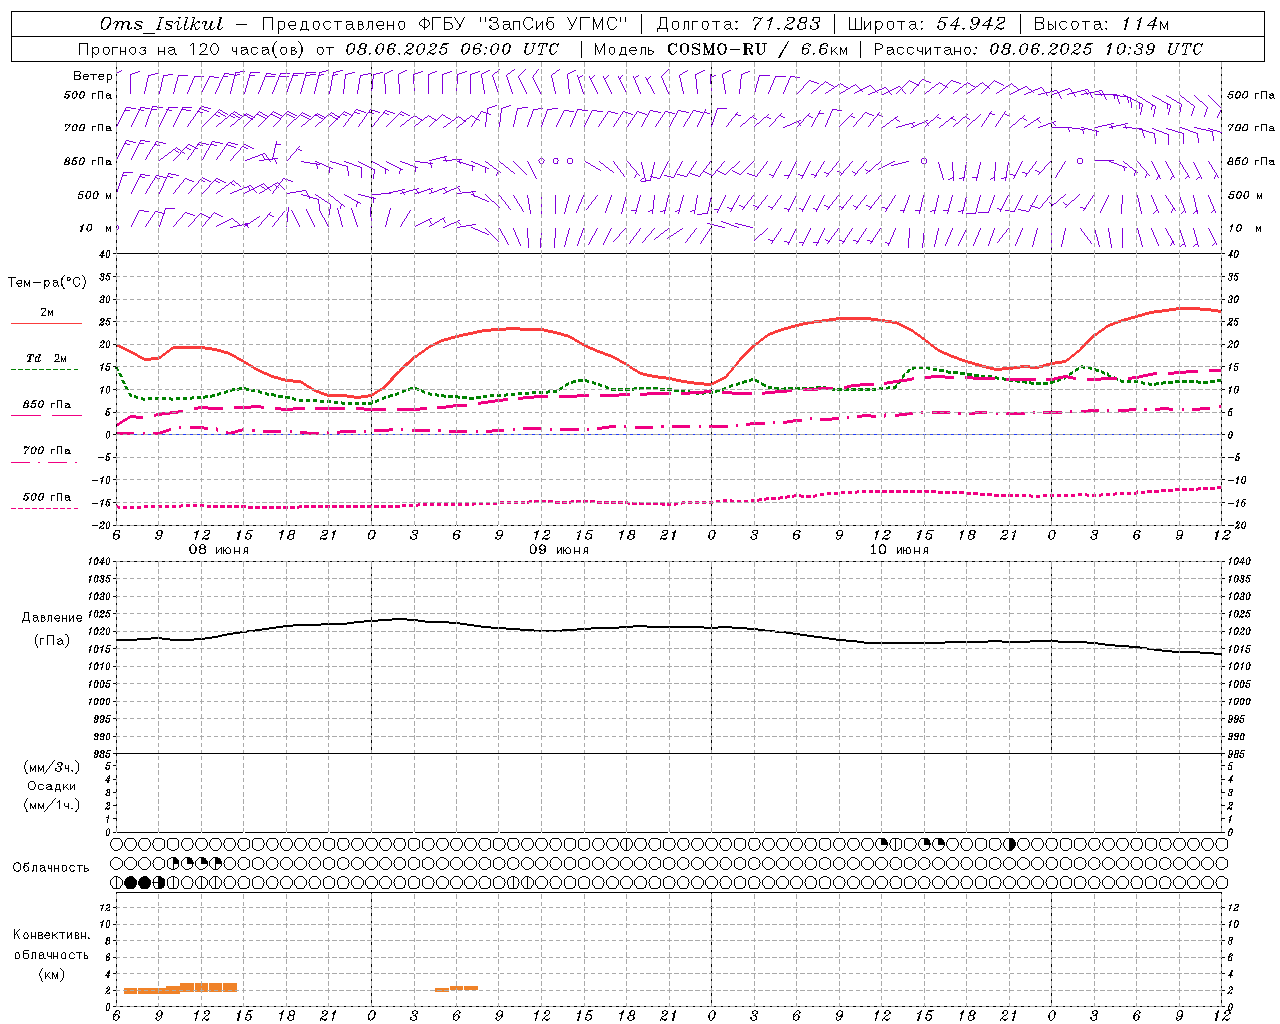The height and width of the screenshot is (1024, 1280).
Task: Click the red 2м legend line
Action: 46,323
